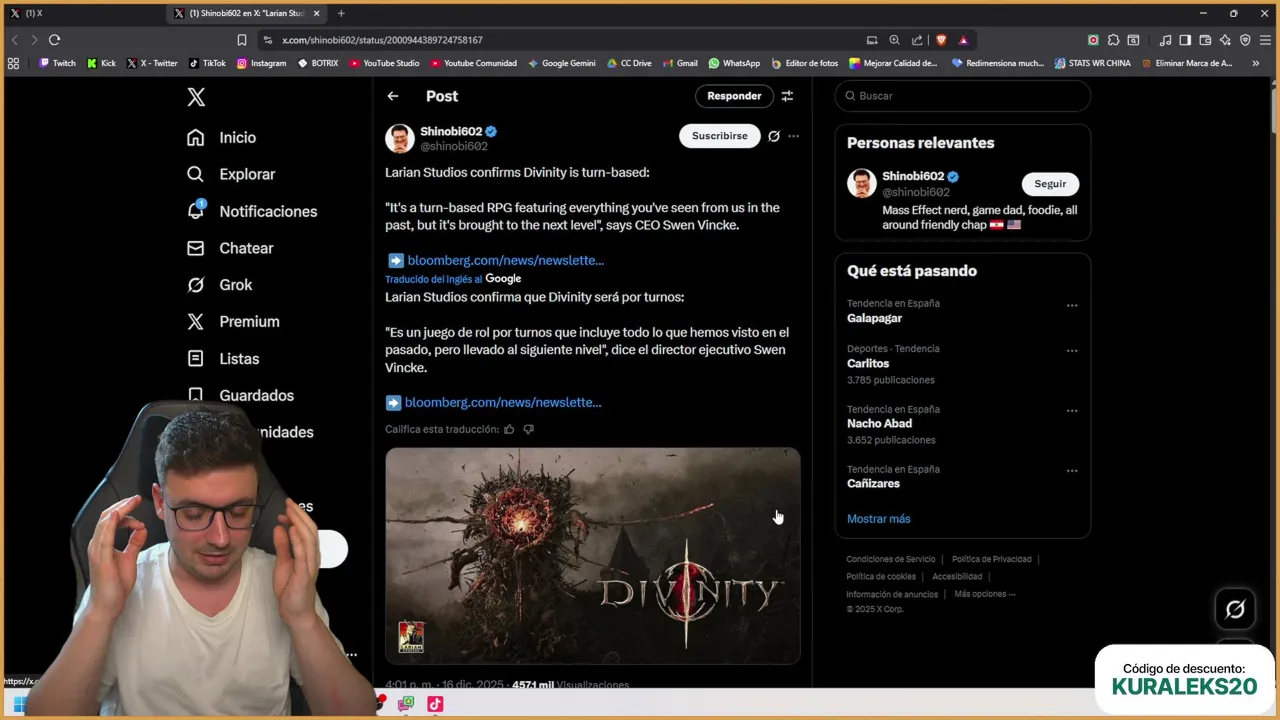1280x720 pixels.
Task: Click the Suscribirse button
Action: pos(720,136)
